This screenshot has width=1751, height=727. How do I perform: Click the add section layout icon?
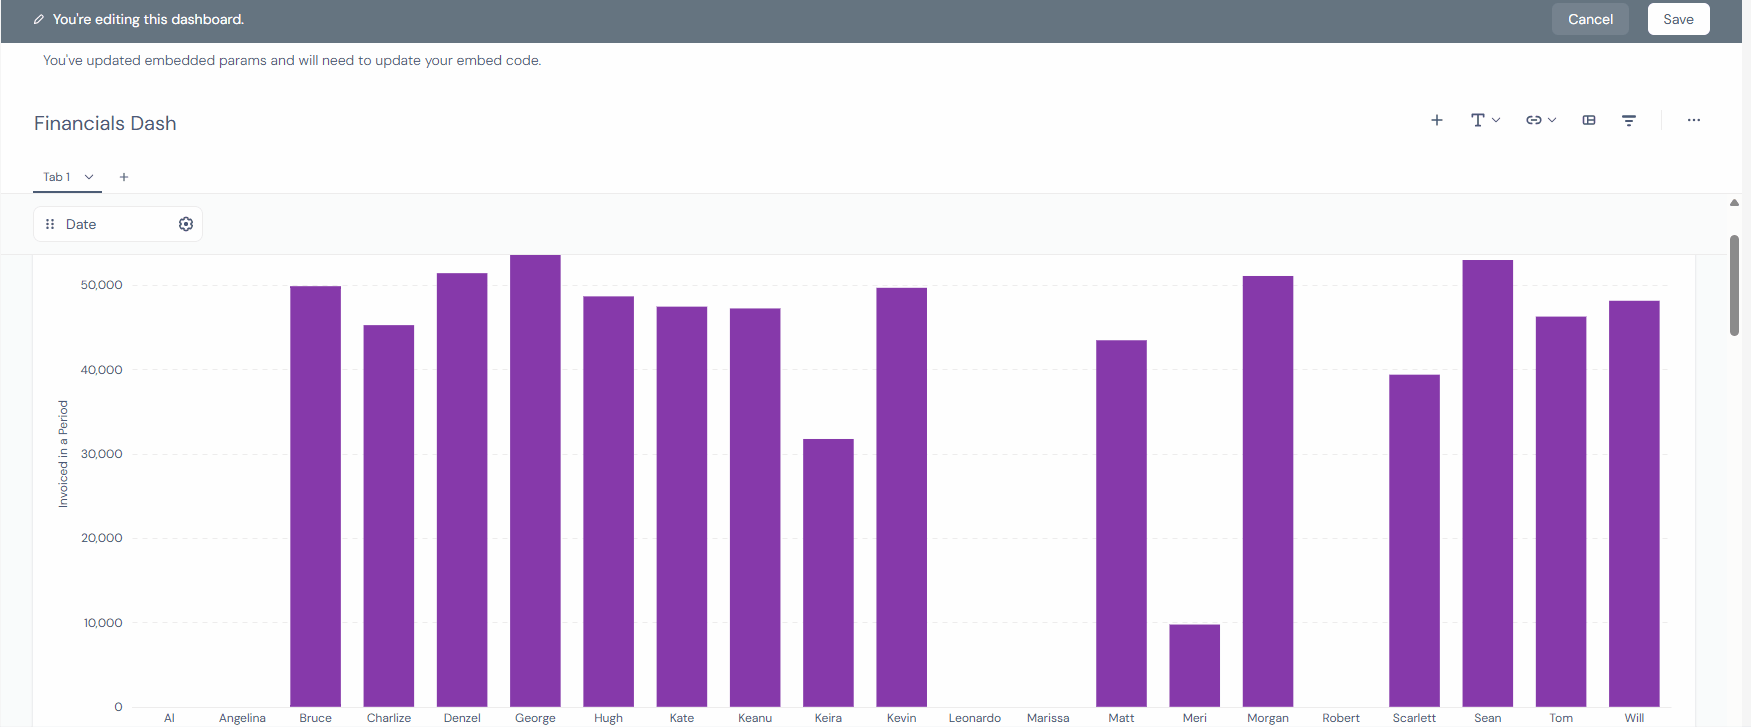pyautogui.click(x=1589, y=120)
